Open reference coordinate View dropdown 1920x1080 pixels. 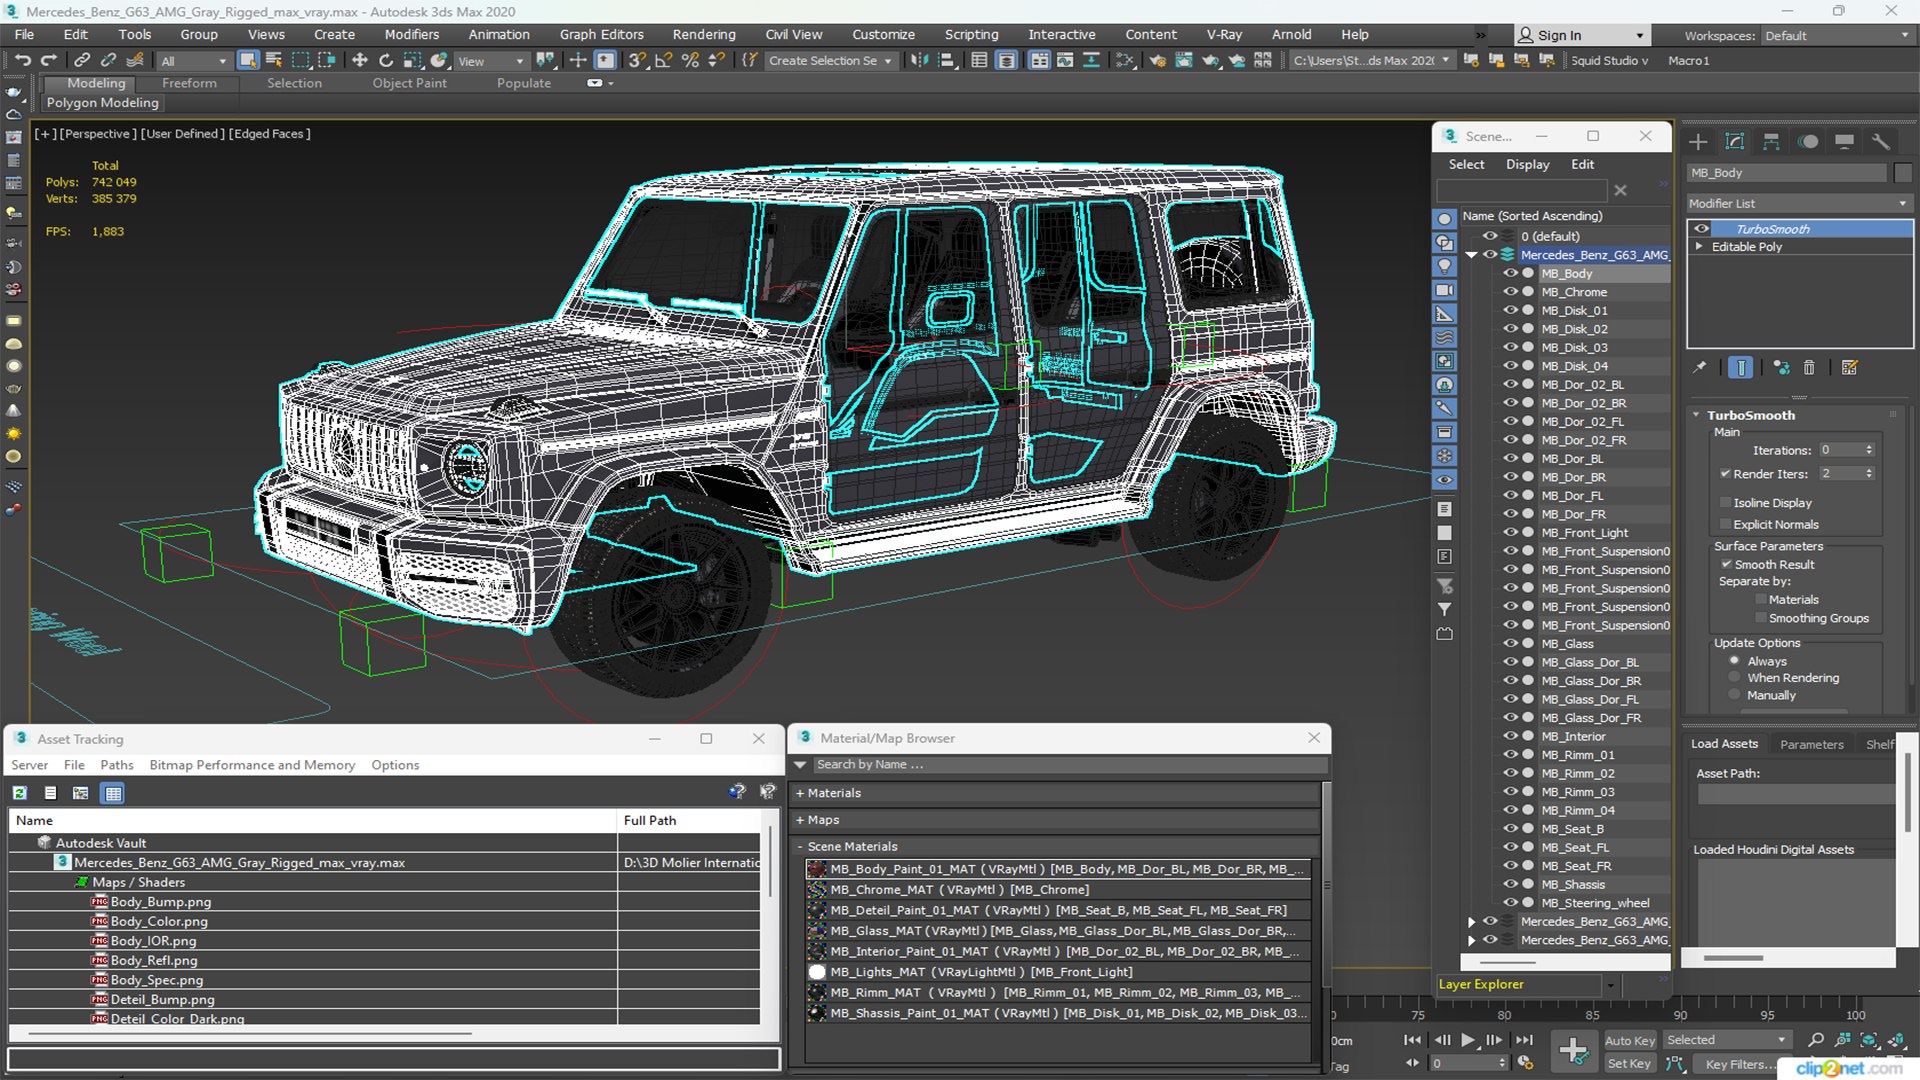pos(490,61)
